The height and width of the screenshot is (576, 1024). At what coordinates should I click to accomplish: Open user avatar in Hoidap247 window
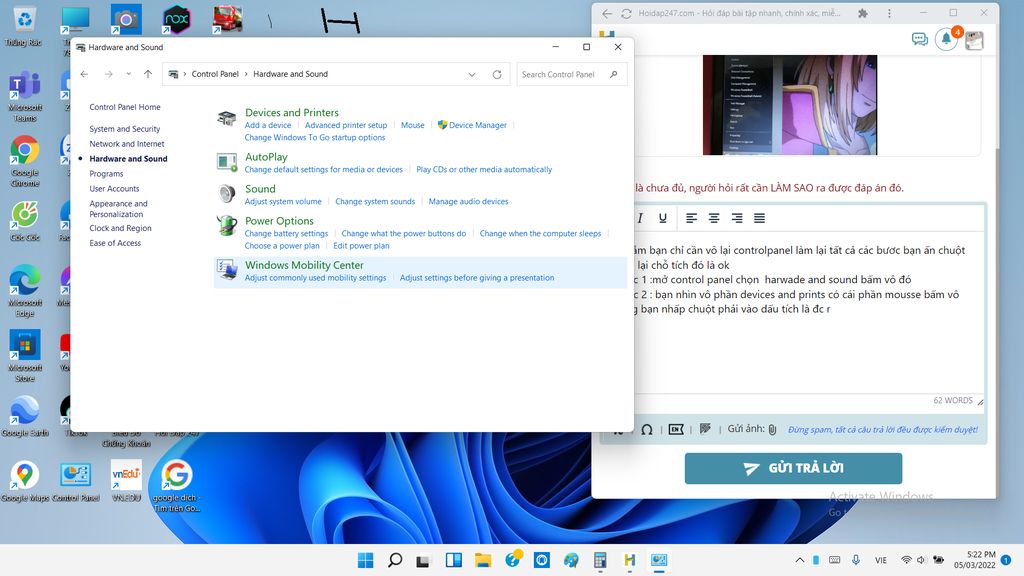tap(974, 40)
